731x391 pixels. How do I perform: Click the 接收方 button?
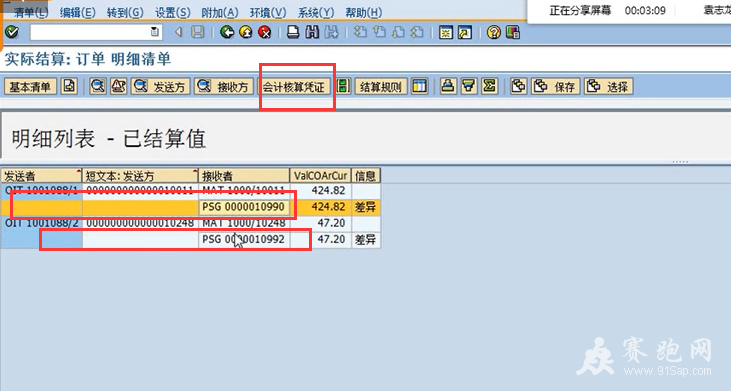224,87
